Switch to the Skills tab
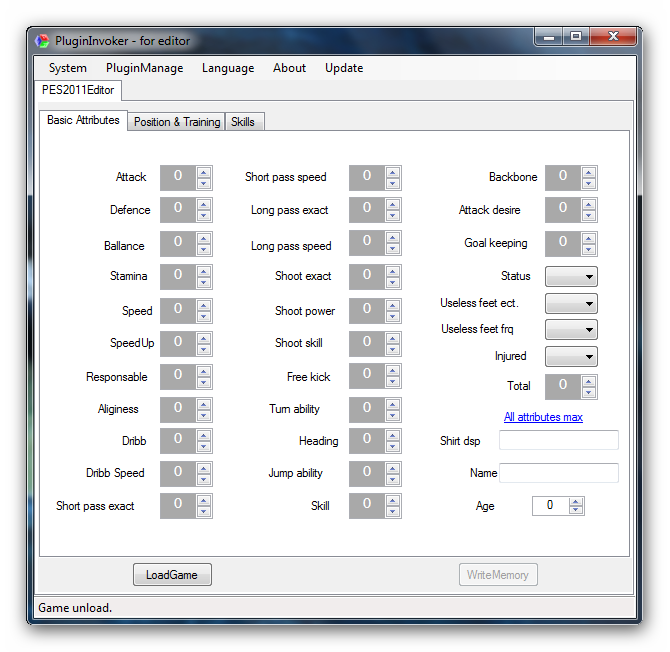Screen dimensions: 670x652 tap(243, 122)
